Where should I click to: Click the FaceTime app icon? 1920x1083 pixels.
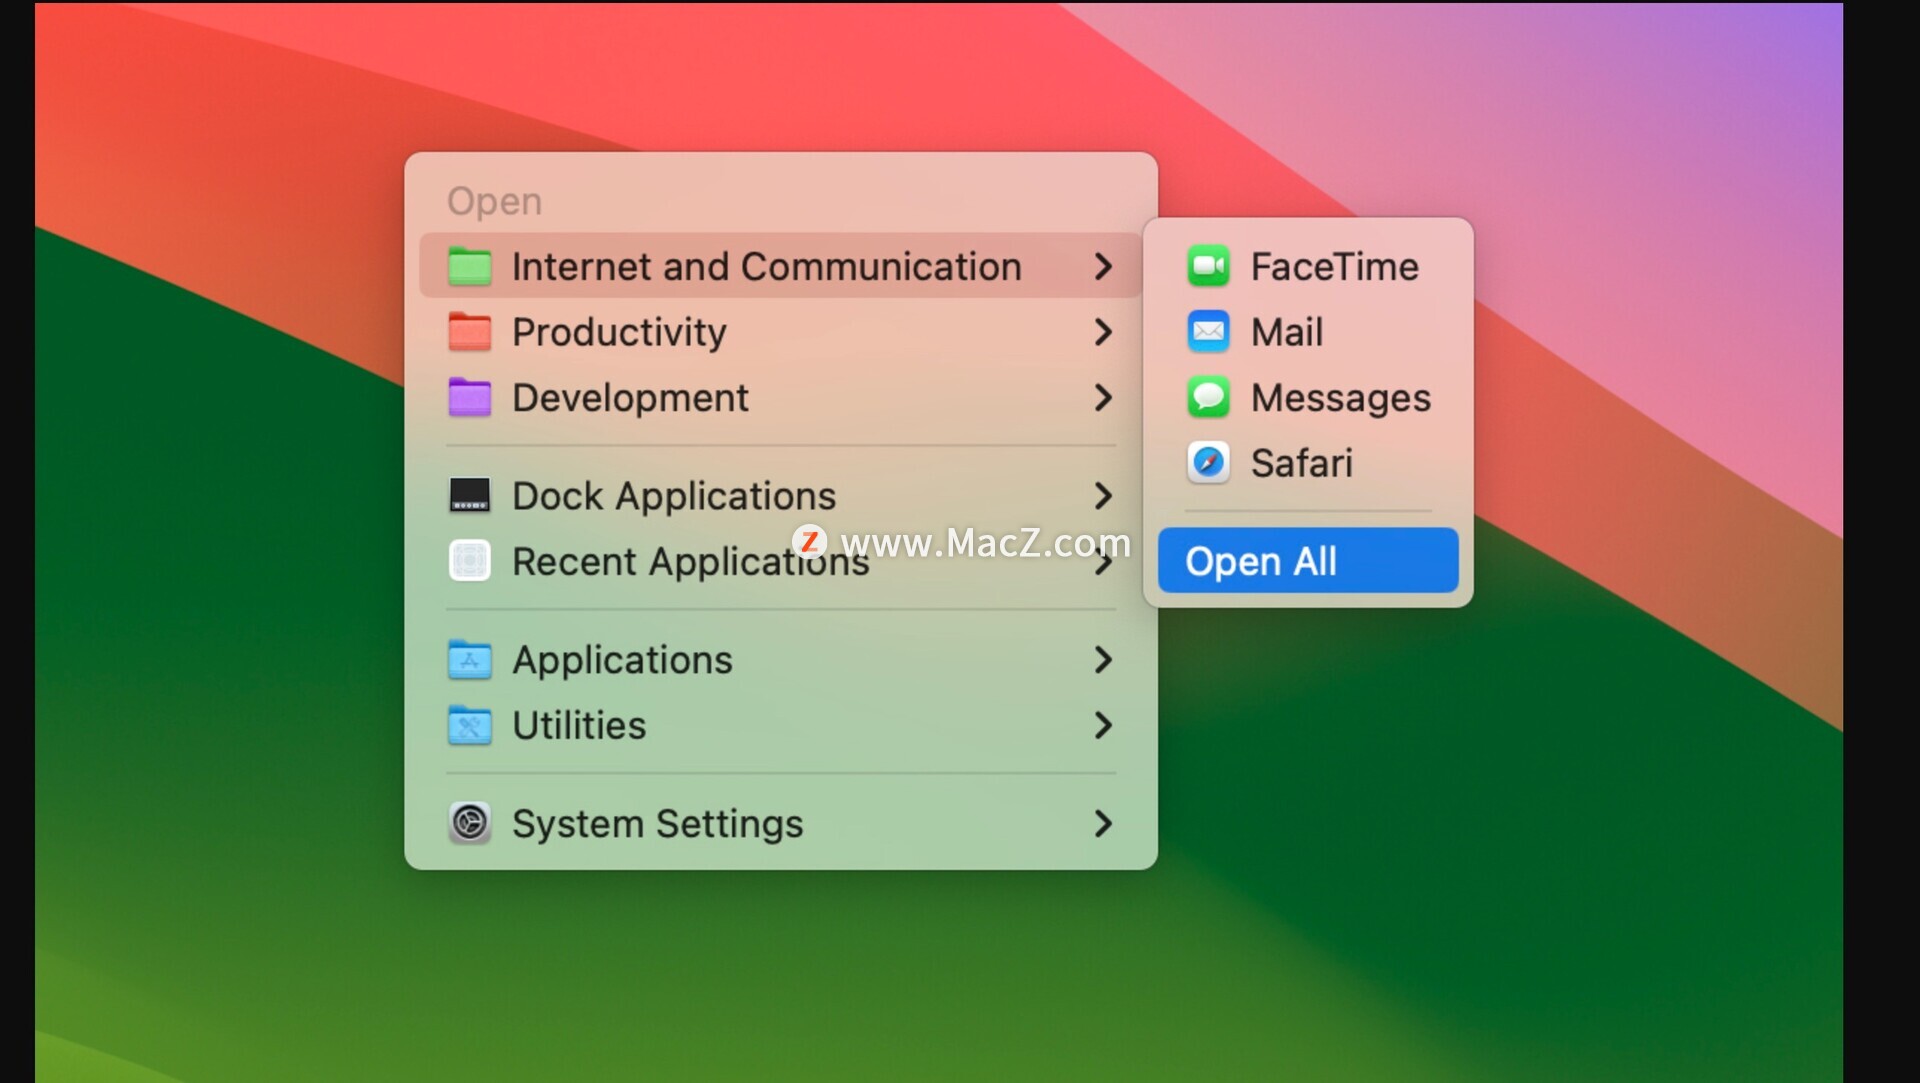(1208, 267)
